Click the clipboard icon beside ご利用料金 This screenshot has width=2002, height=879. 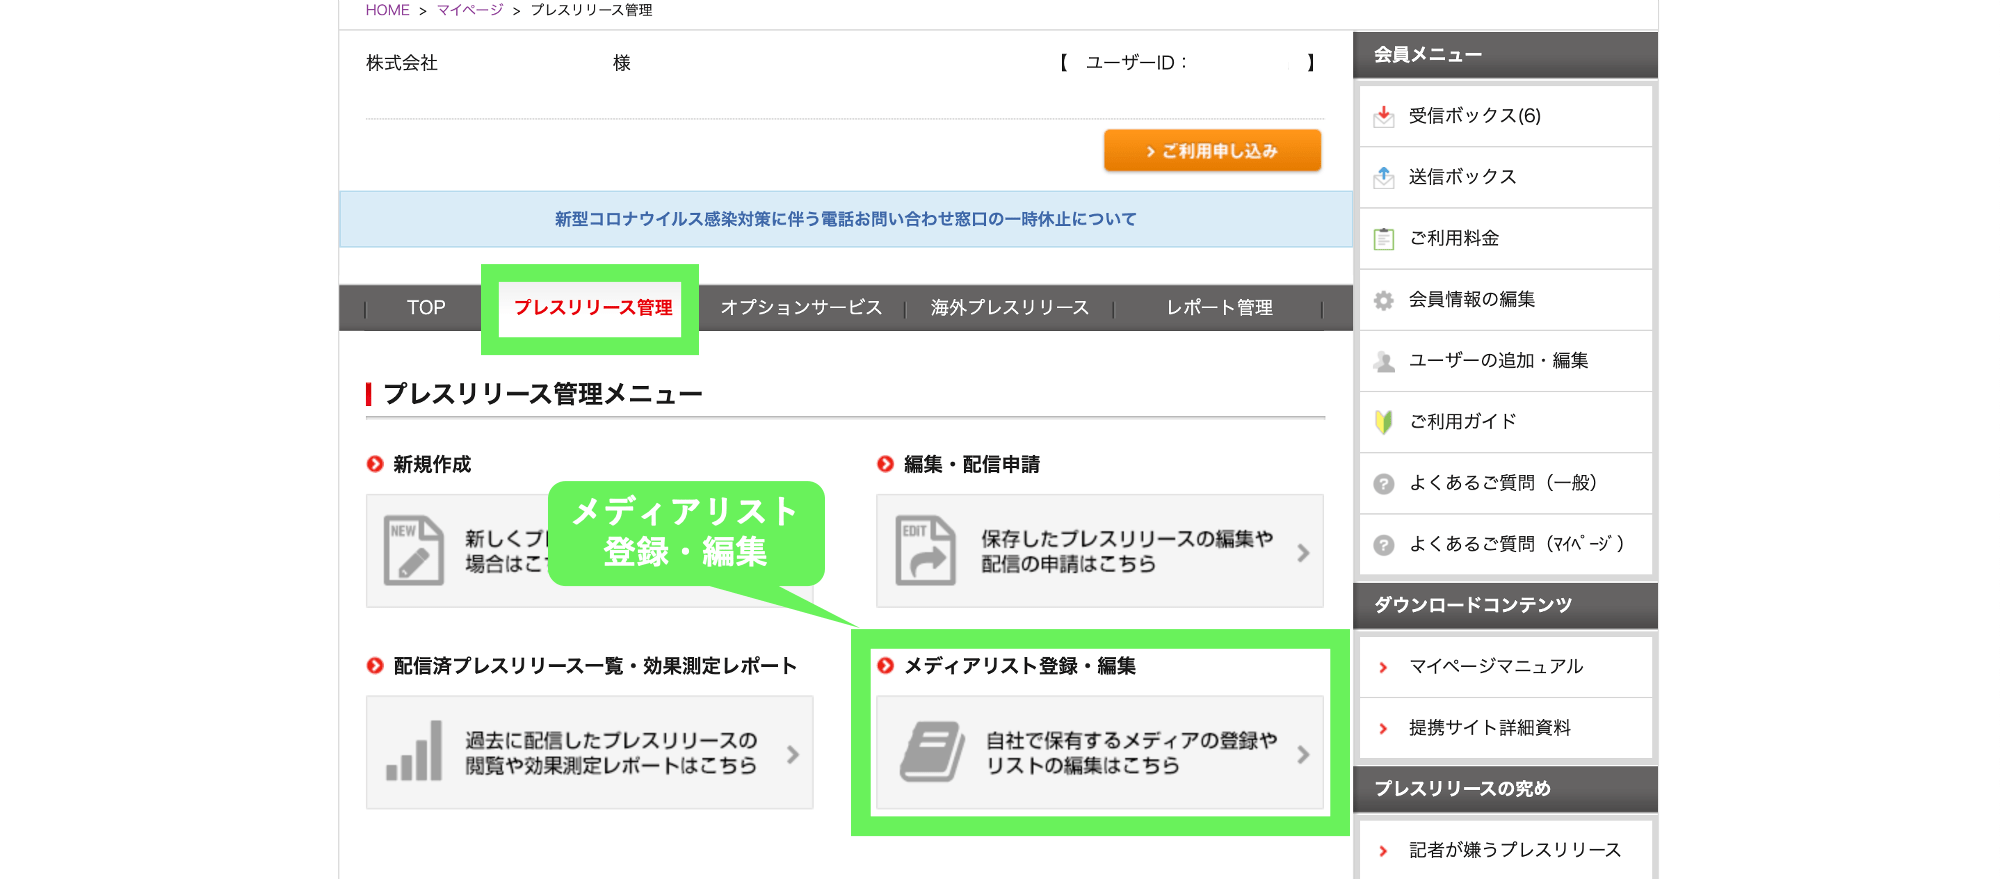pos(1384,239)
